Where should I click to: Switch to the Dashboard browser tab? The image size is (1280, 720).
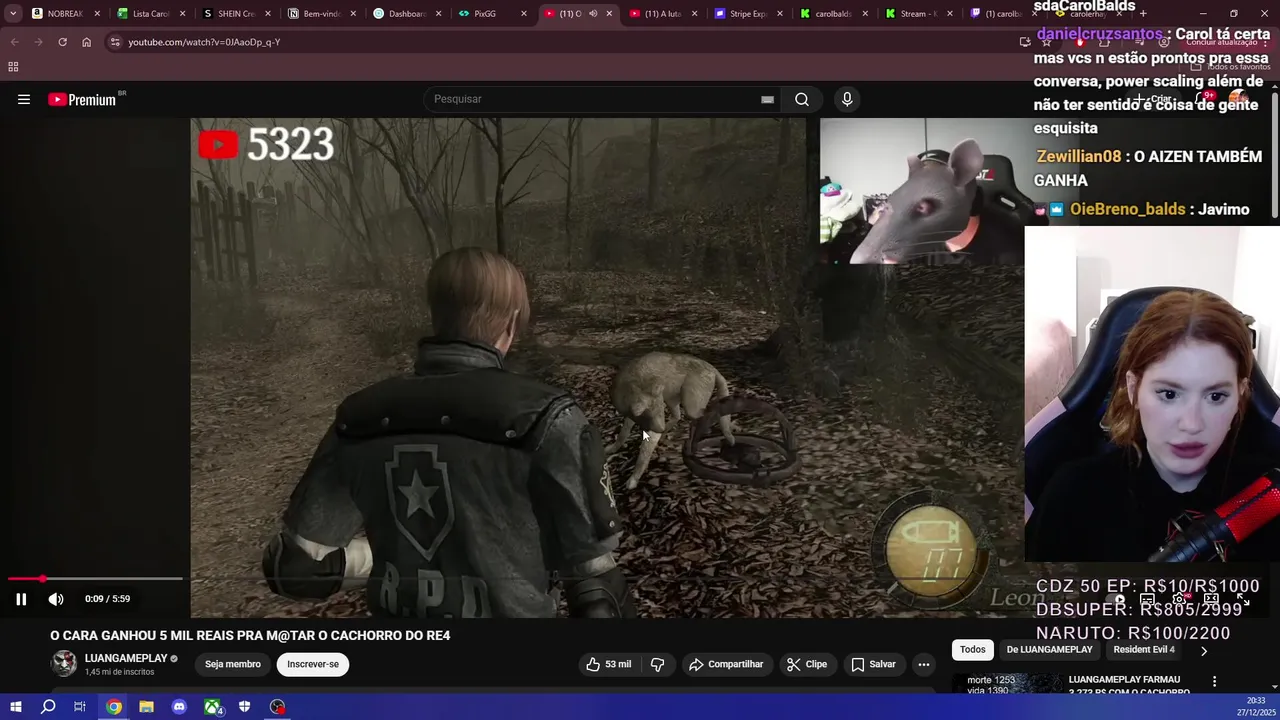pos(407,14)
